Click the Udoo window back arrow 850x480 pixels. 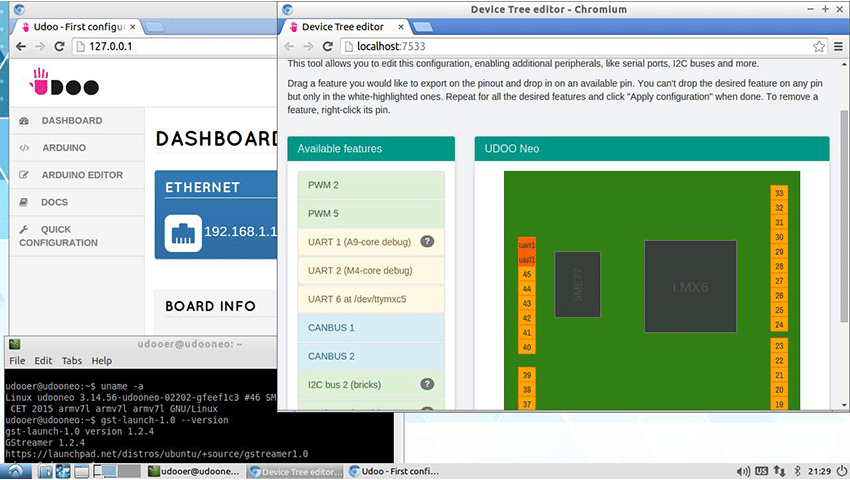[x=21, y=47]
